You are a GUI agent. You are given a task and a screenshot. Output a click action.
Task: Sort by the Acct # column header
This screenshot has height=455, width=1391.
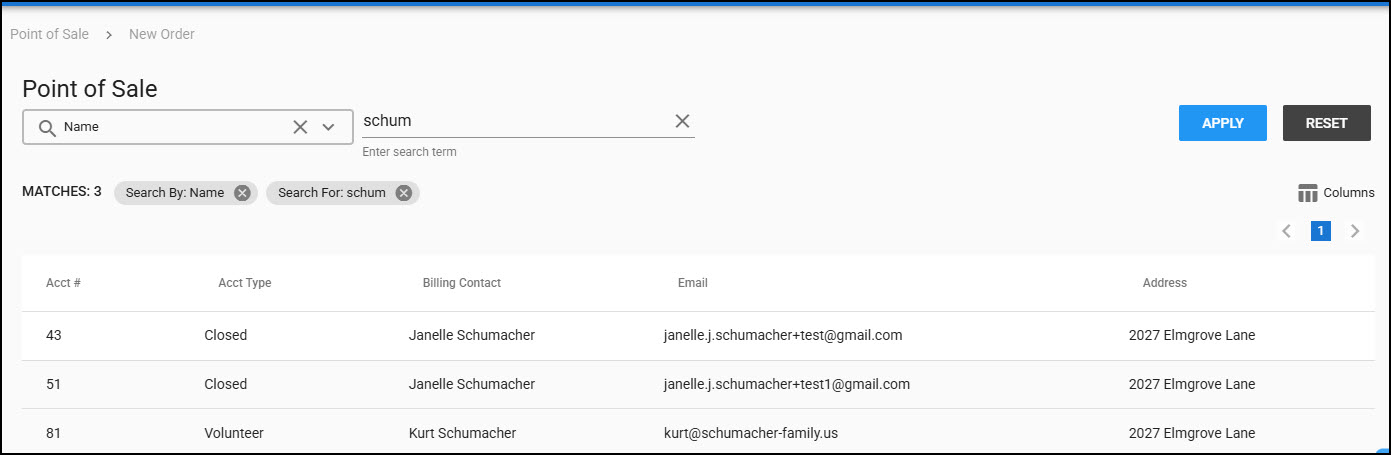coord(63,283)
